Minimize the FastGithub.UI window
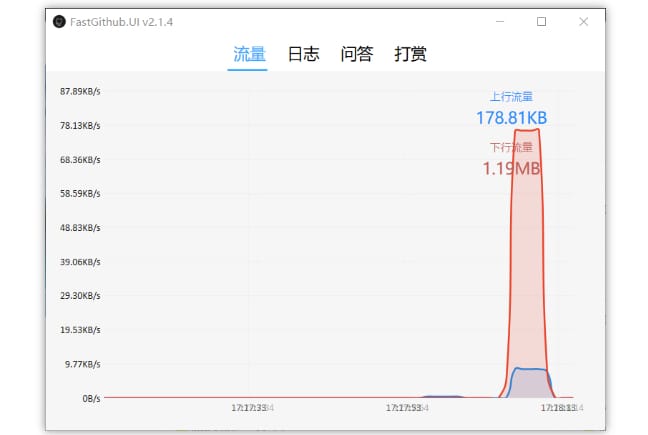 (x=500, y=21)
